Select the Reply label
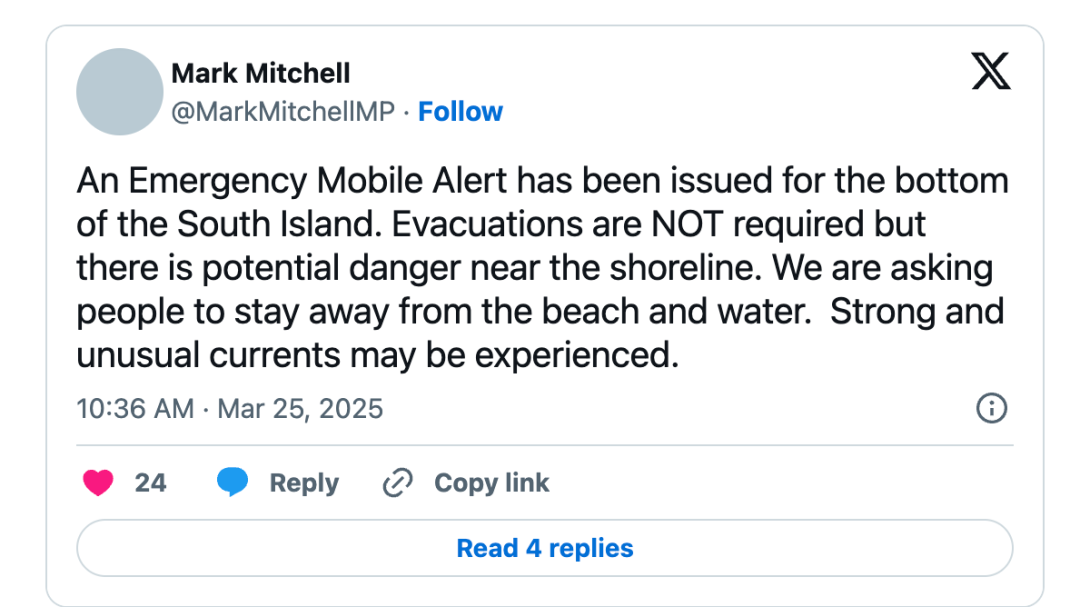Viewport: 1080px width, 607px height. coord(304,483)
